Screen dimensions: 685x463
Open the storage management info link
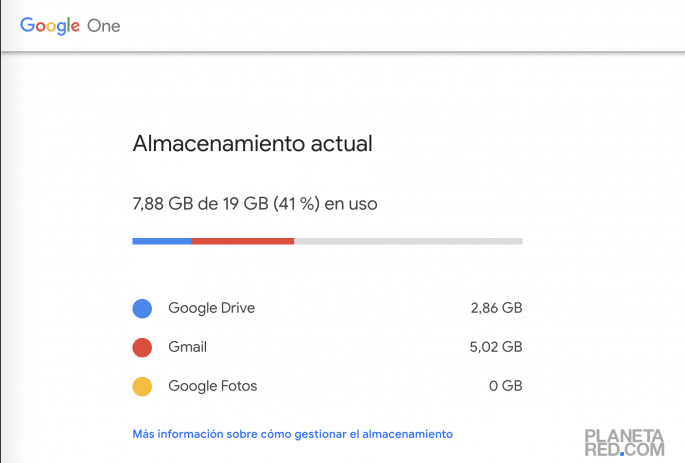(292, 434)
